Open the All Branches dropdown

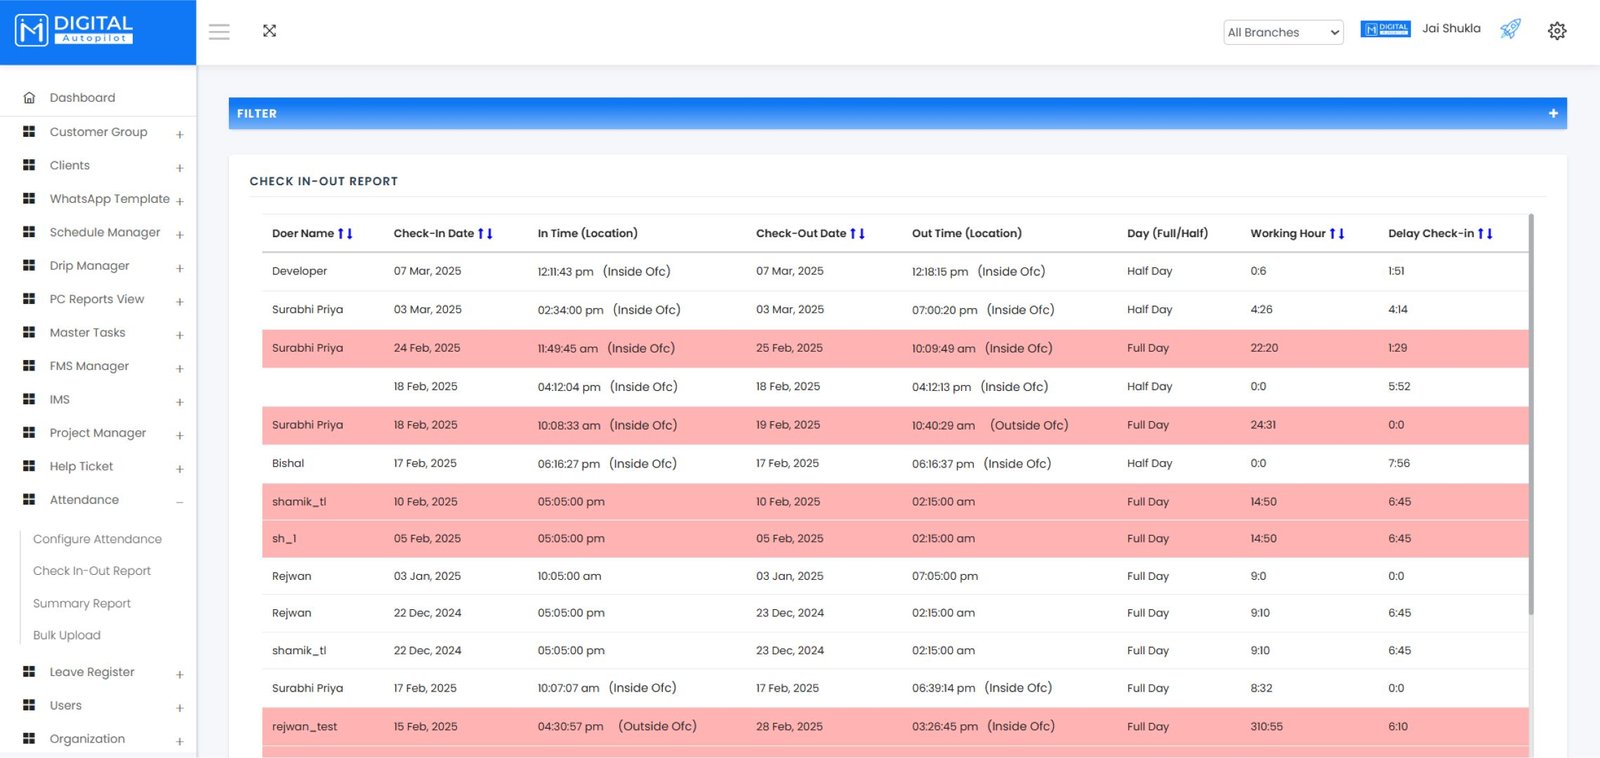click(1283, 32)
